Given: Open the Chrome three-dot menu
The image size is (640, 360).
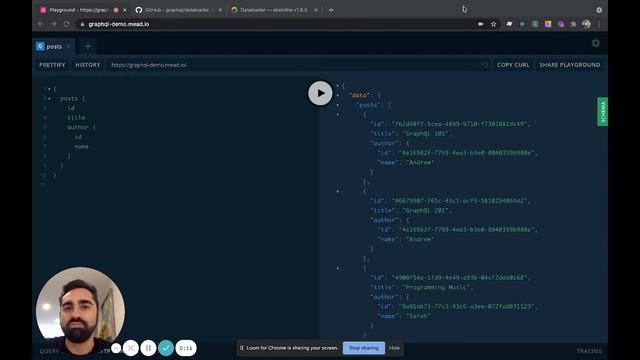Looking at the screenshot, I should click(x=599, y=24).
